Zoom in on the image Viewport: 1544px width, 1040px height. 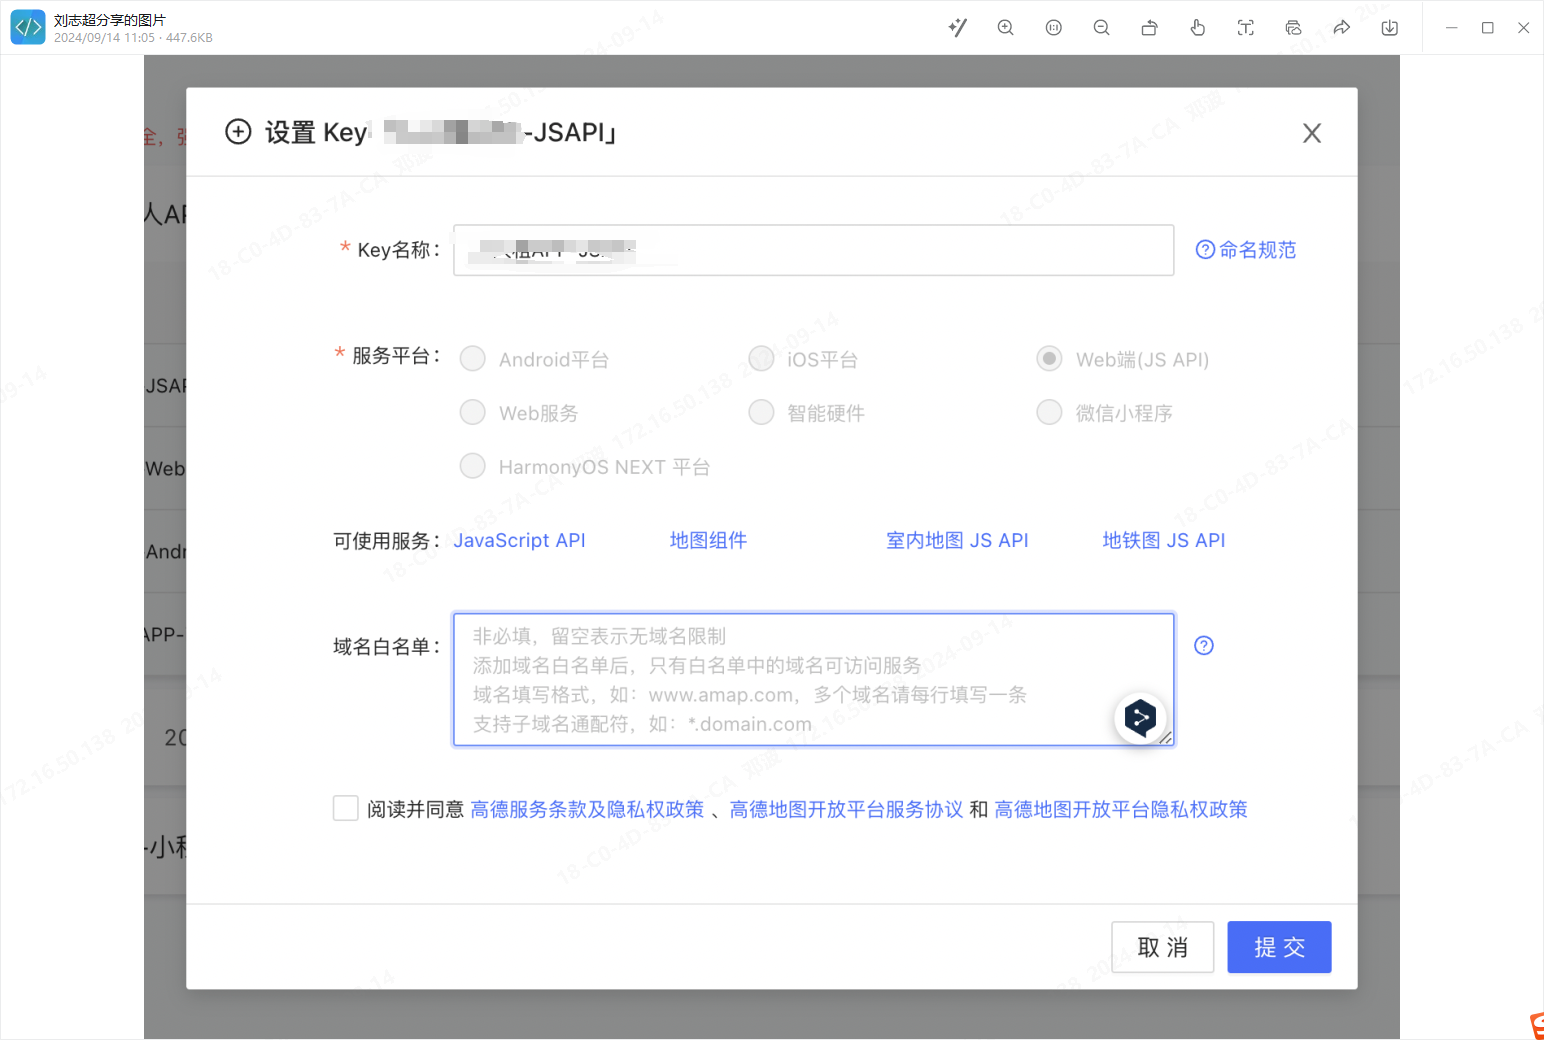click(1005, 28)
